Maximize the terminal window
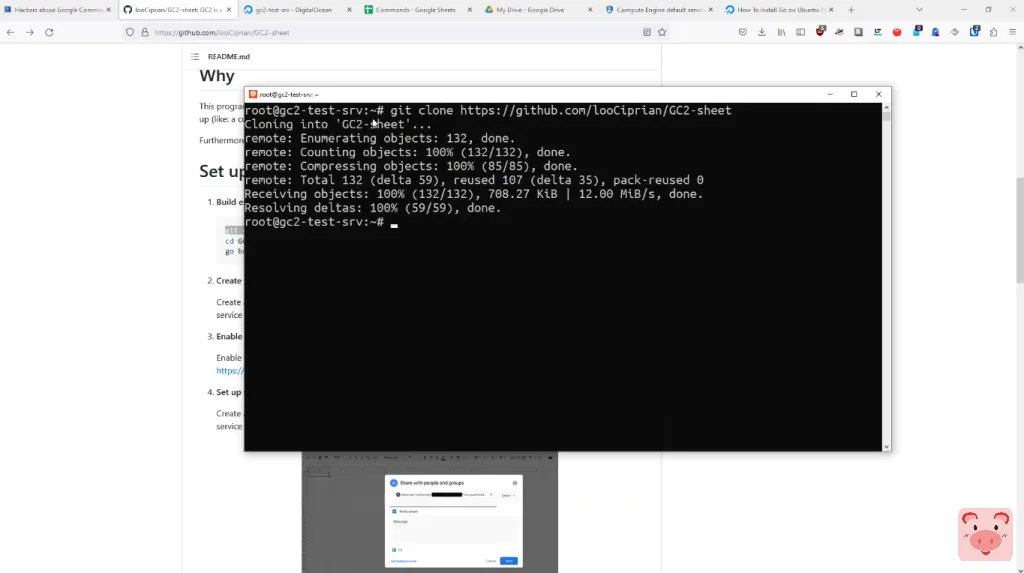Image resolution: width=1024 pixels, height=573 pixels. tap(854, 94)
